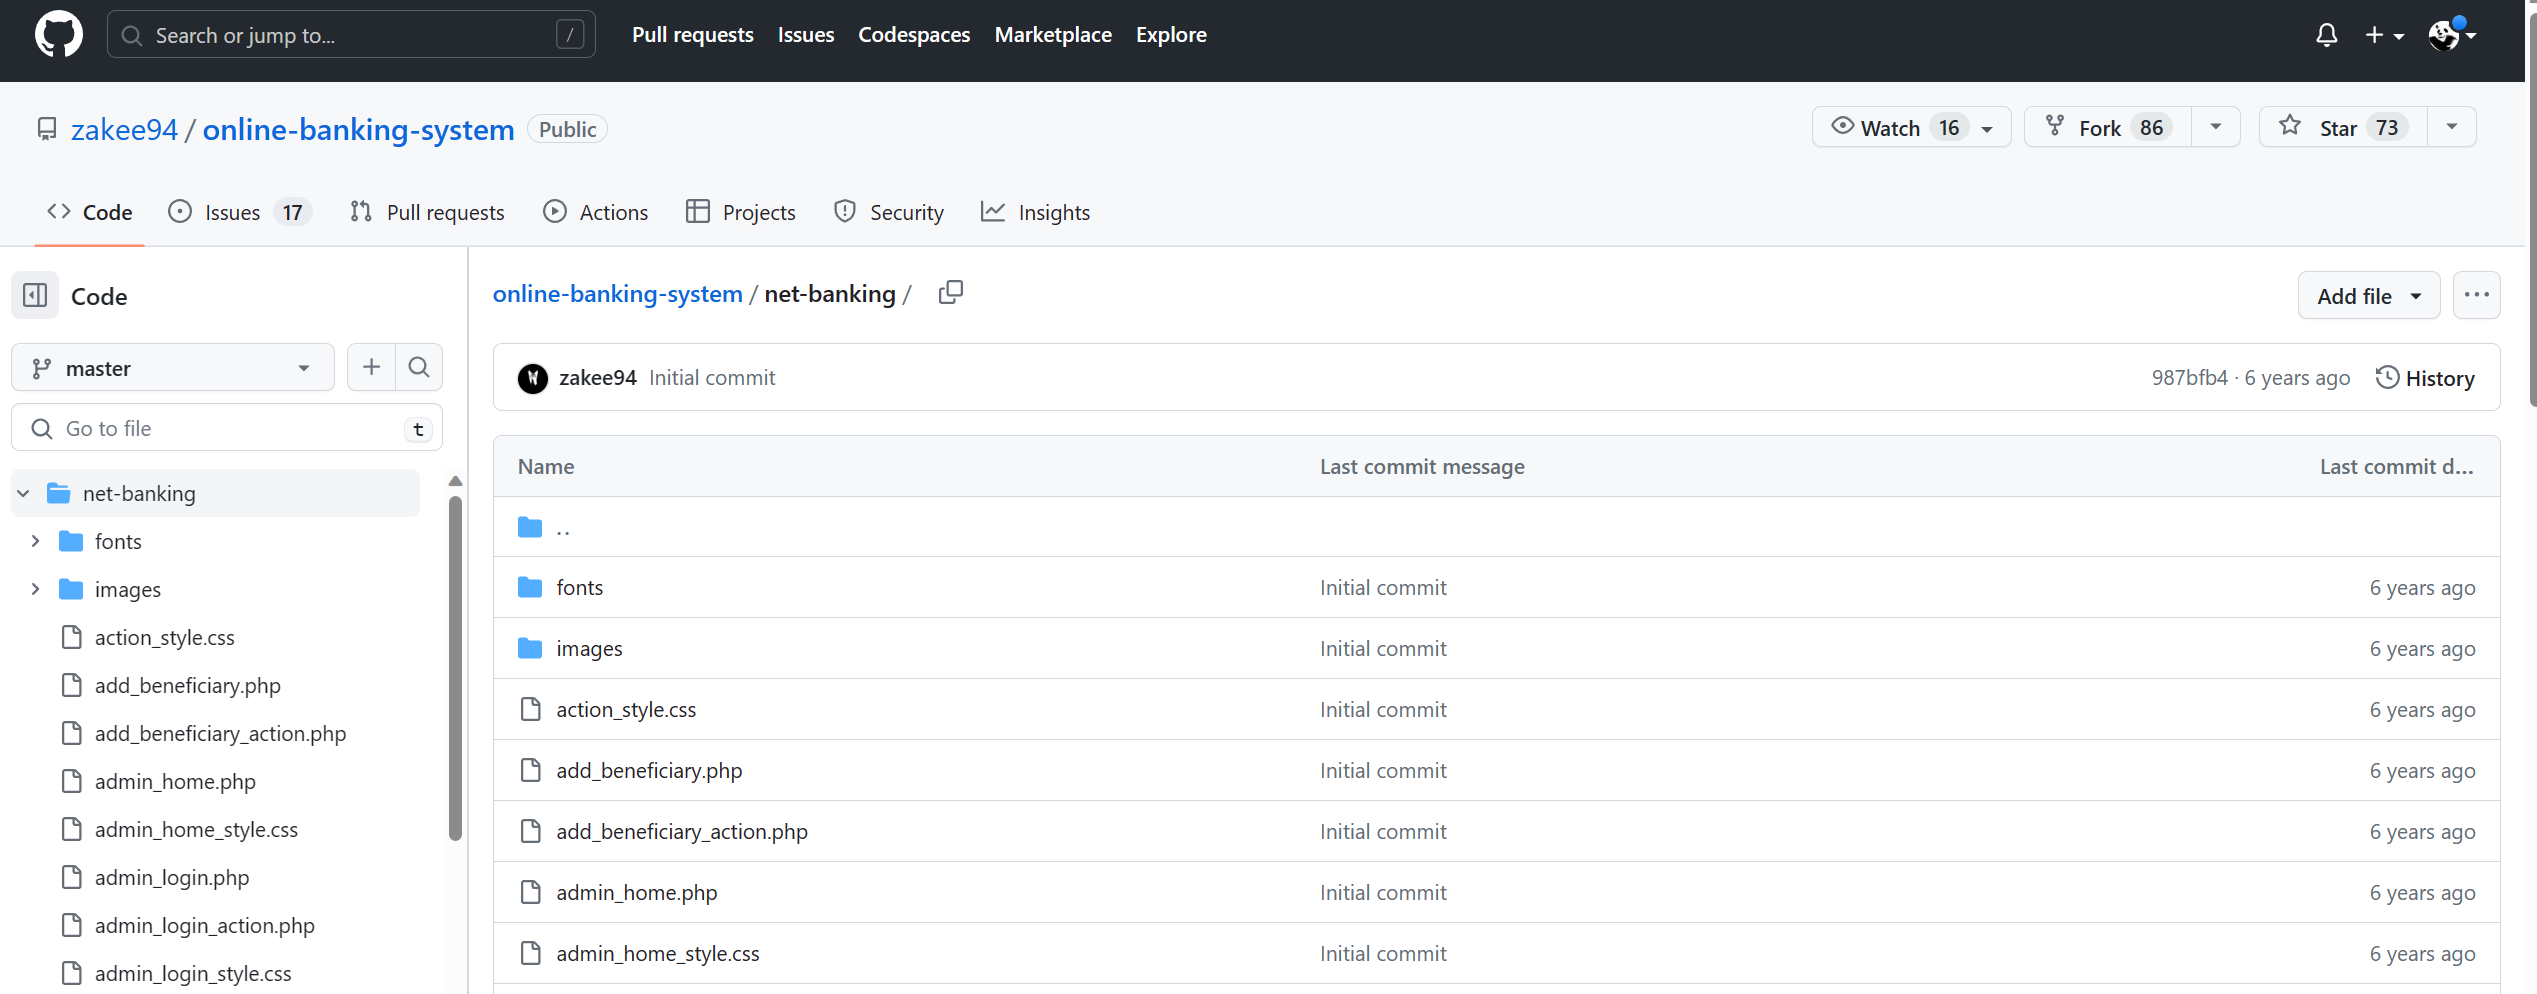Open action_style.css in file tree
The height and width of the screenshot is (994, 2537).
164,637
